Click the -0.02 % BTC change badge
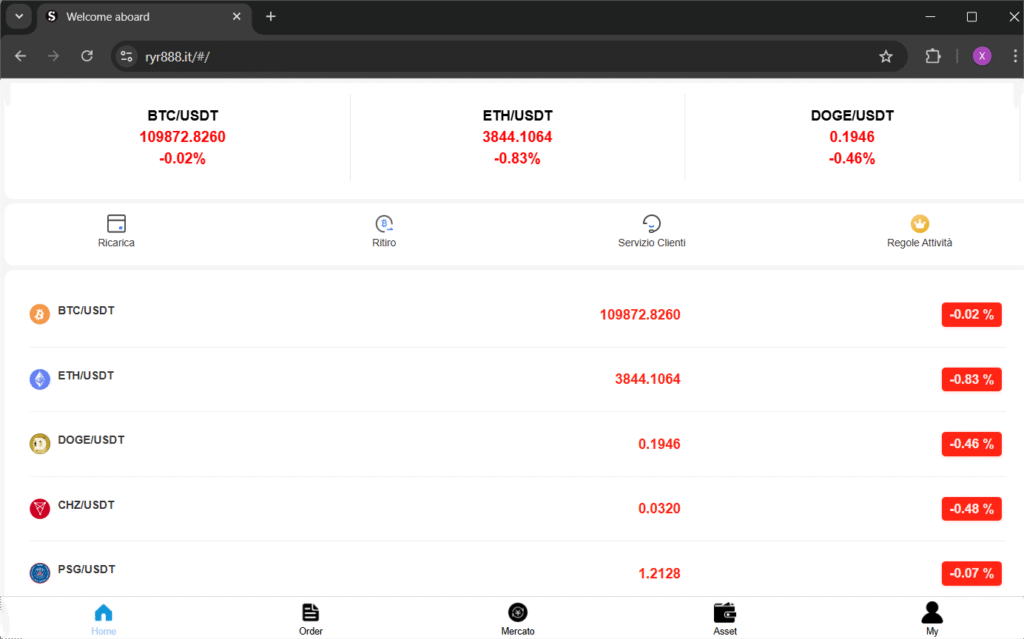The image size is (1024, 639). [x=971, y=315]
